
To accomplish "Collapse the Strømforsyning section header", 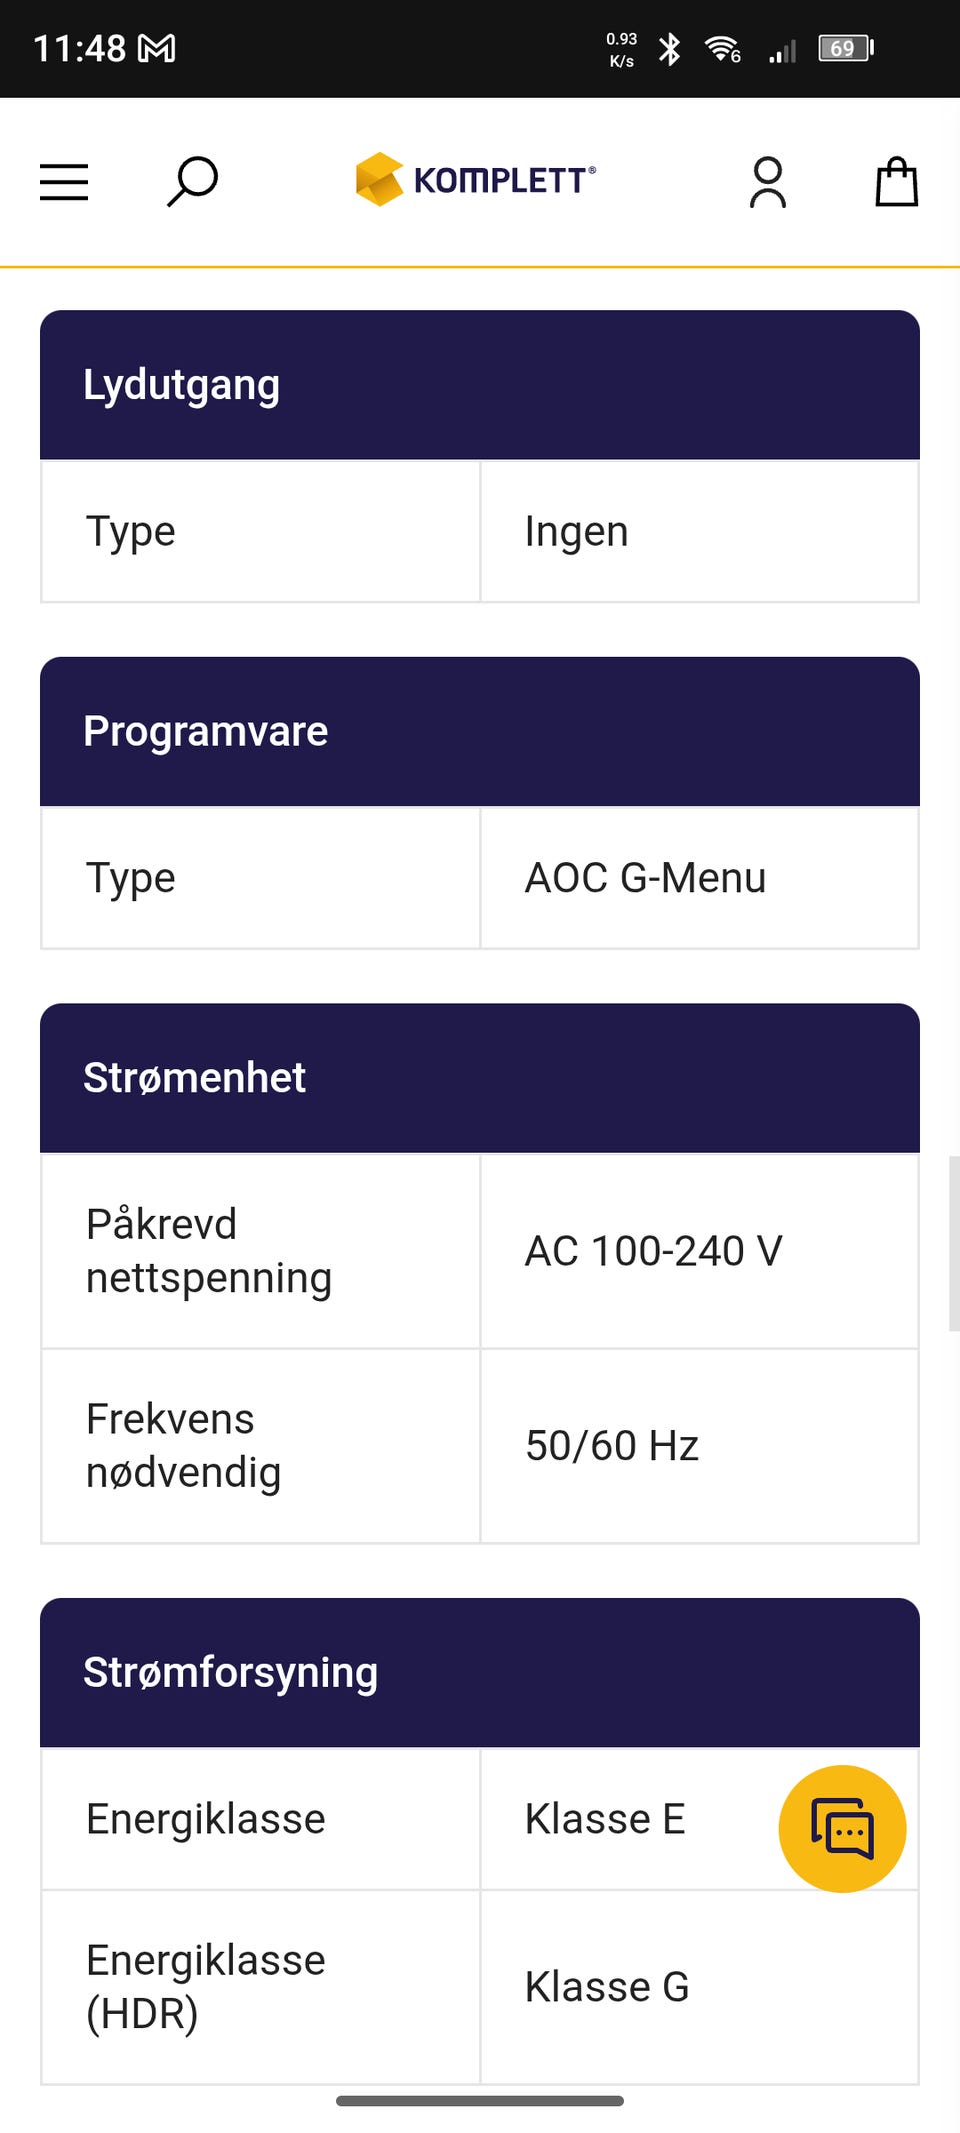I will [480, 1672].
